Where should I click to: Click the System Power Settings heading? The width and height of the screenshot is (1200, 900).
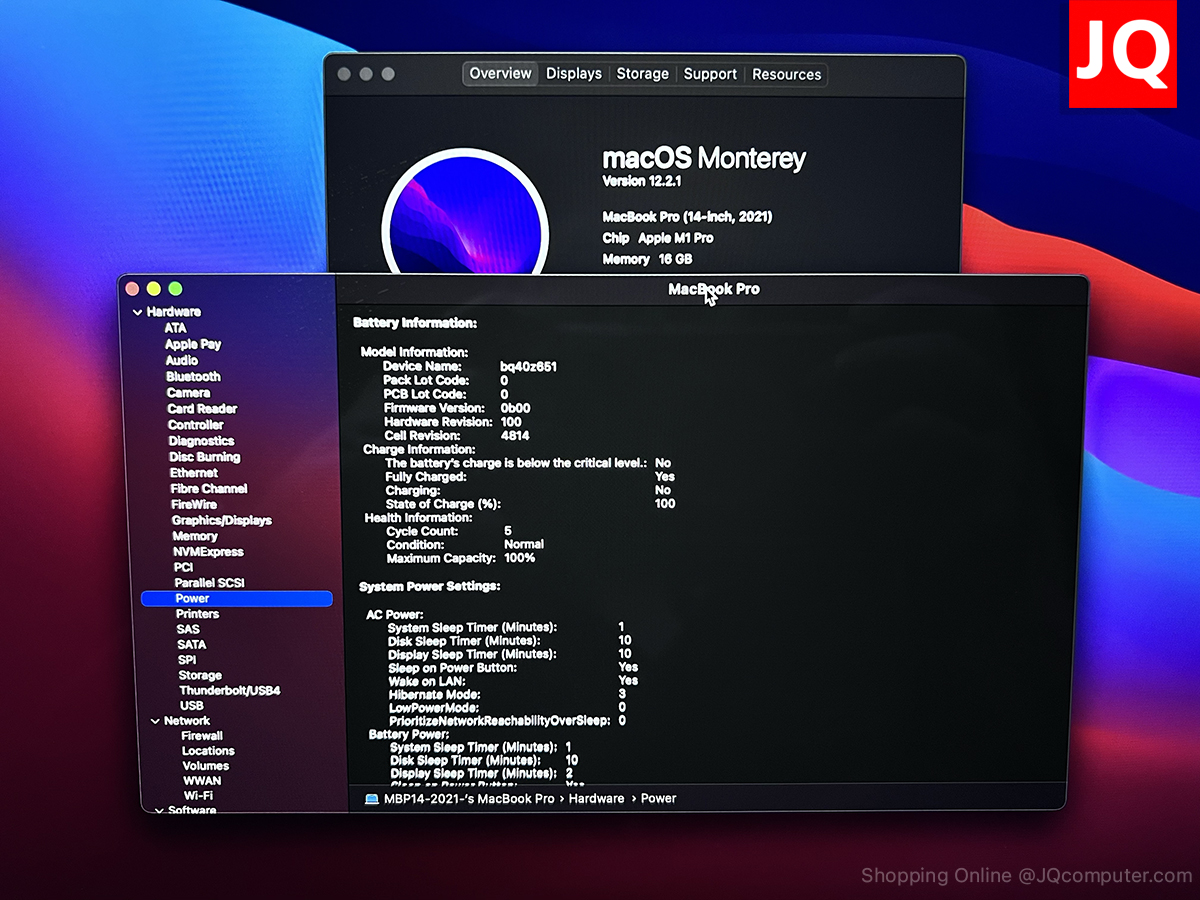click(430, 586)
